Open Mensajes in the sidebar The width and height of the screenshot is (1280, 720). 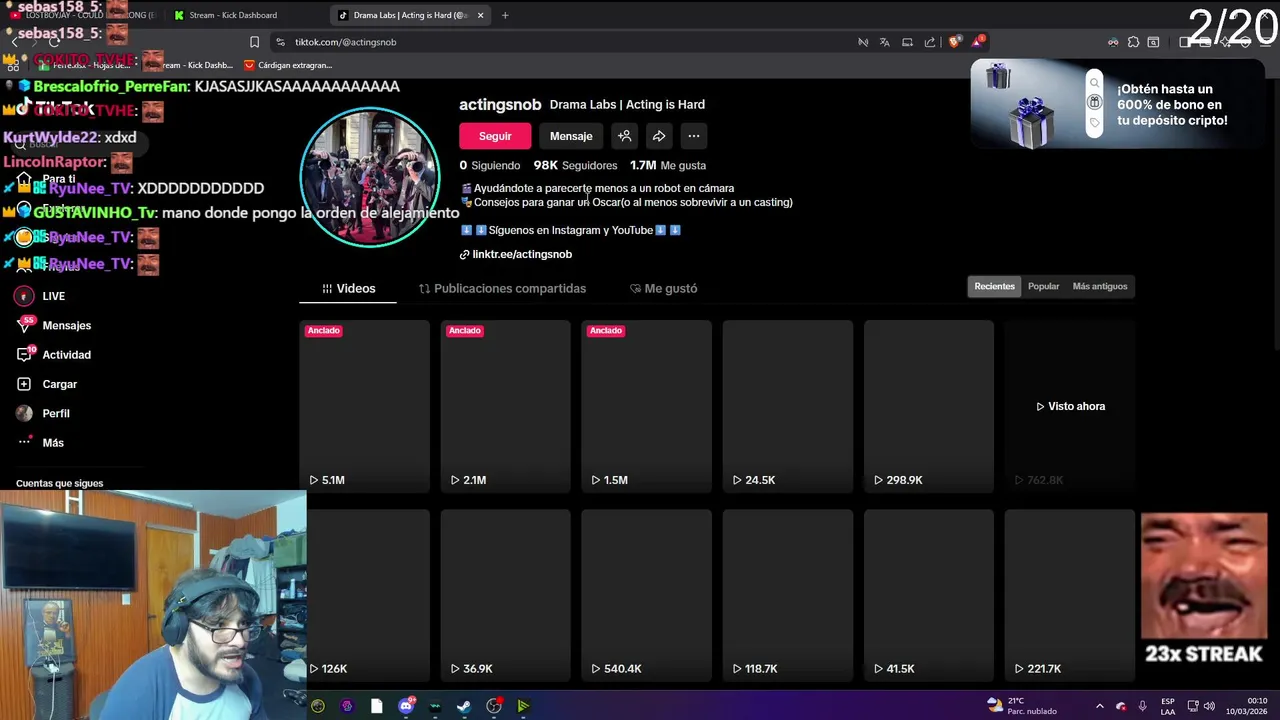(54, 326)
